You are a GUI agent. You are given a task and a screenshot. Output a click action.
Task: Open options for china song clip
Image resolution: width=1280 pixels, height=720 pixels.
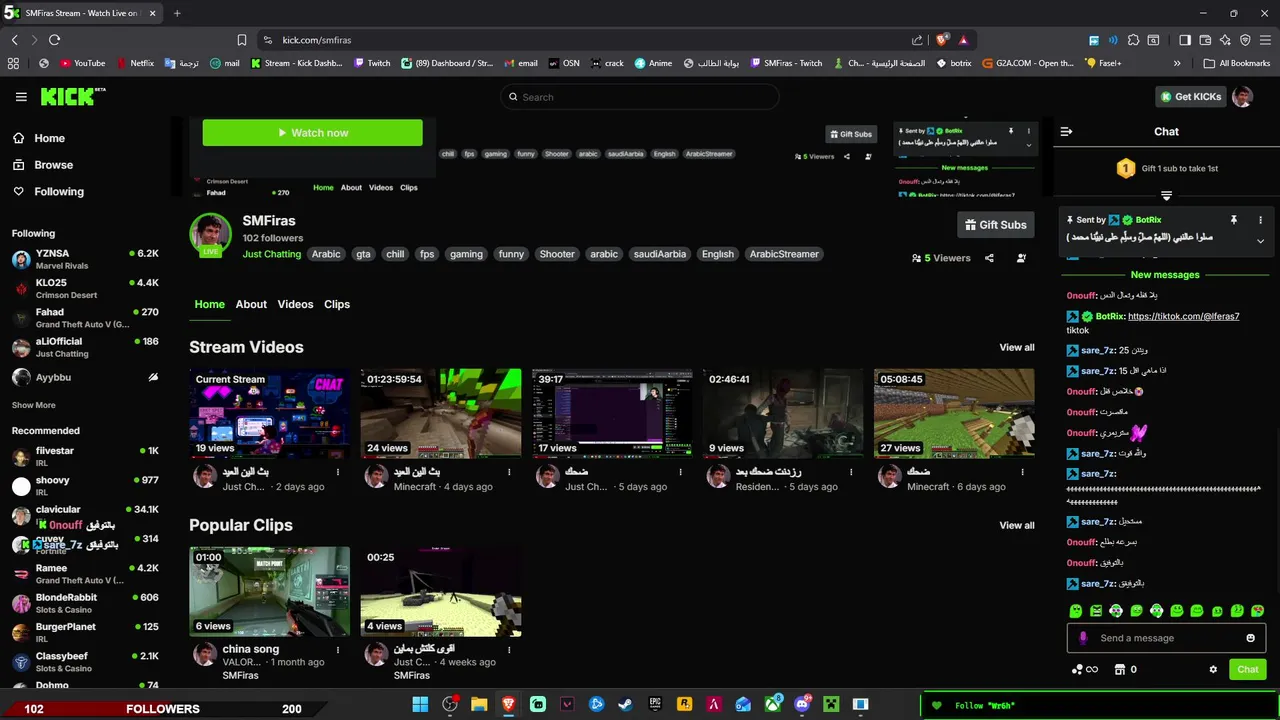[338, 650]
